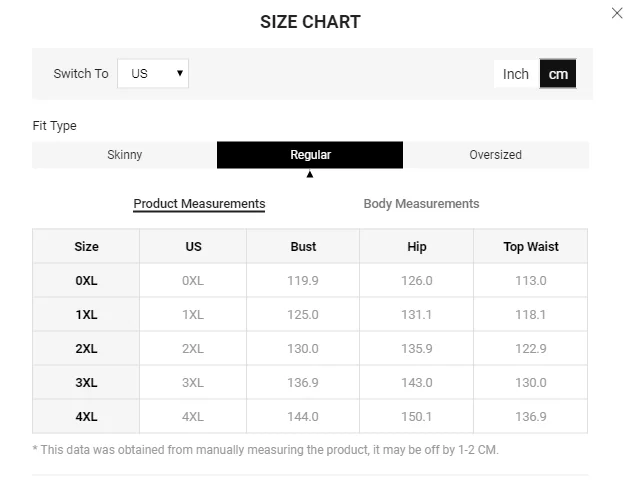Select cm measurement unit
The width and height of the screenshot is (628, 484).
[558, 74]
